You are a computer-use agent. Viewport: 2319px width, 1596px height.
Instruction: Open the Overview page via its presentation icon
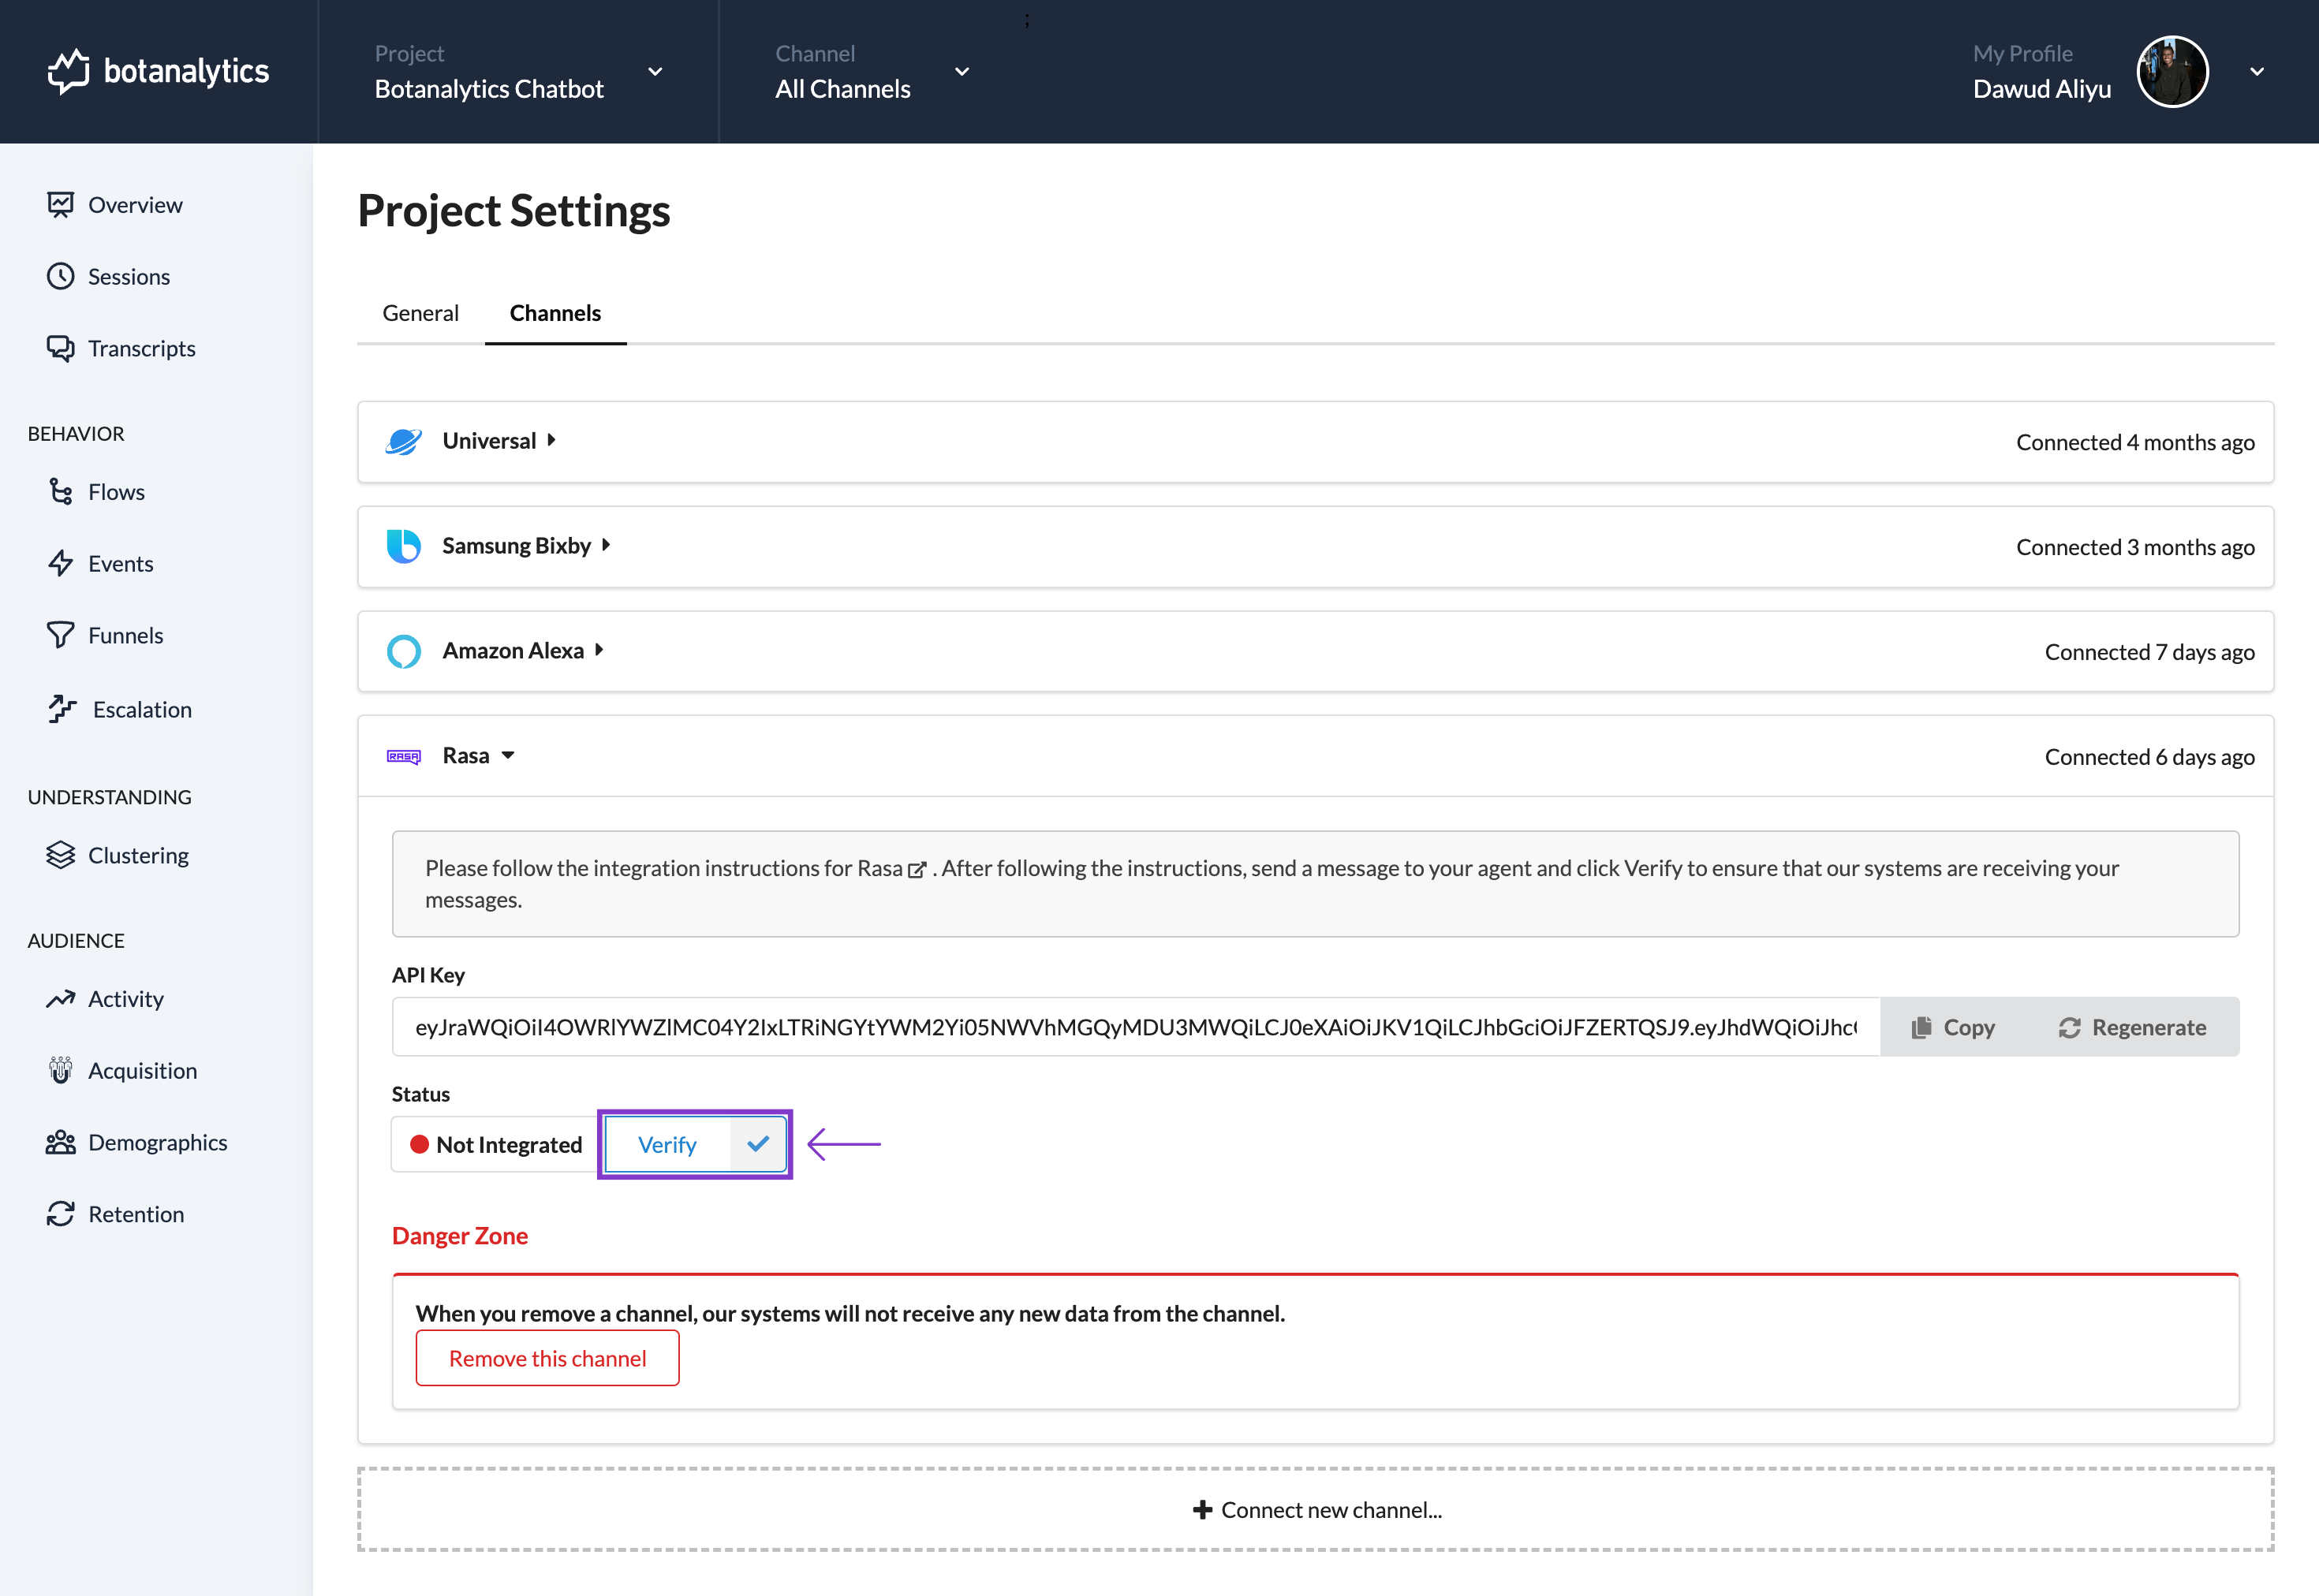[60, 205]
